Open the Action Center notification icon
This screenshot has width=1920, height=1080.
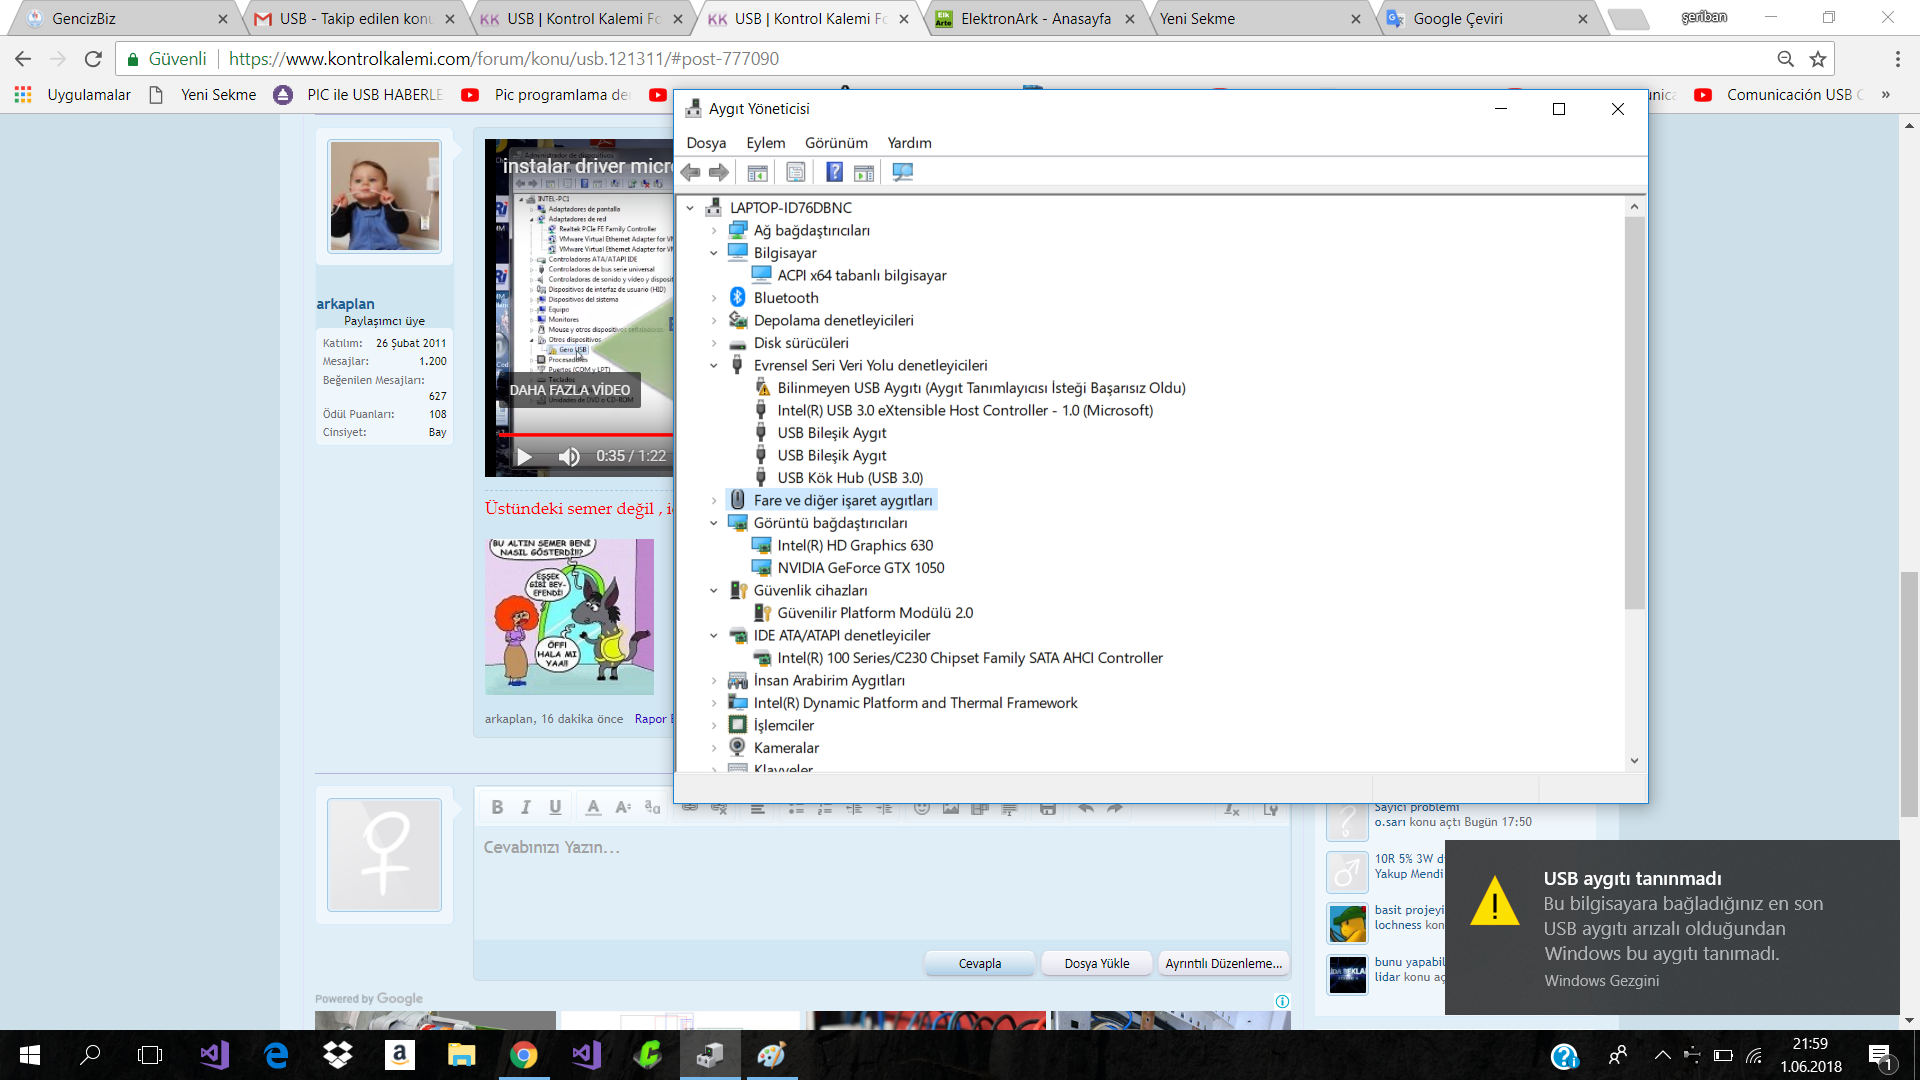point(1881,1056)
